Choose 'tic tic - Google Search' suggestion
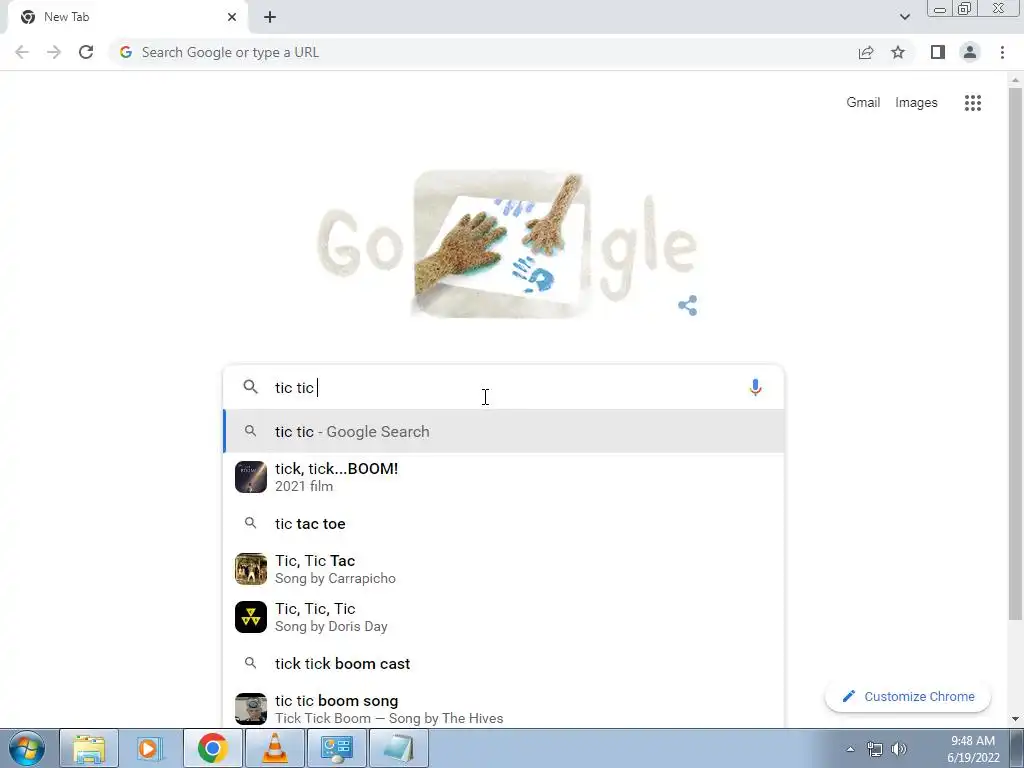Screen dimensions: 1024x768 504,431
